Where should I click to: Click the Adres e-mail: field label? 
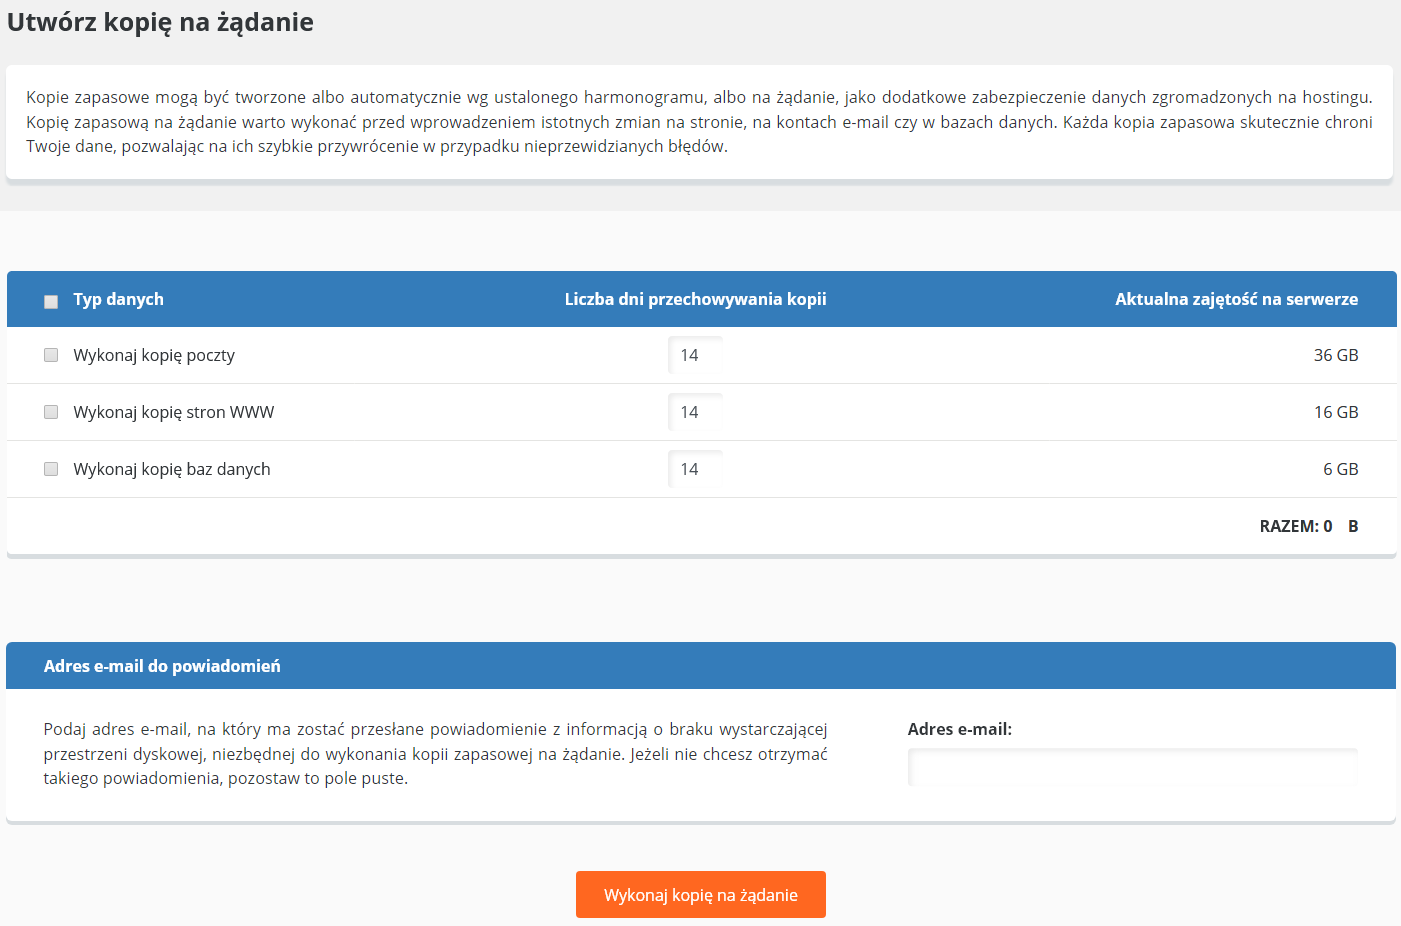click(960, 729)
